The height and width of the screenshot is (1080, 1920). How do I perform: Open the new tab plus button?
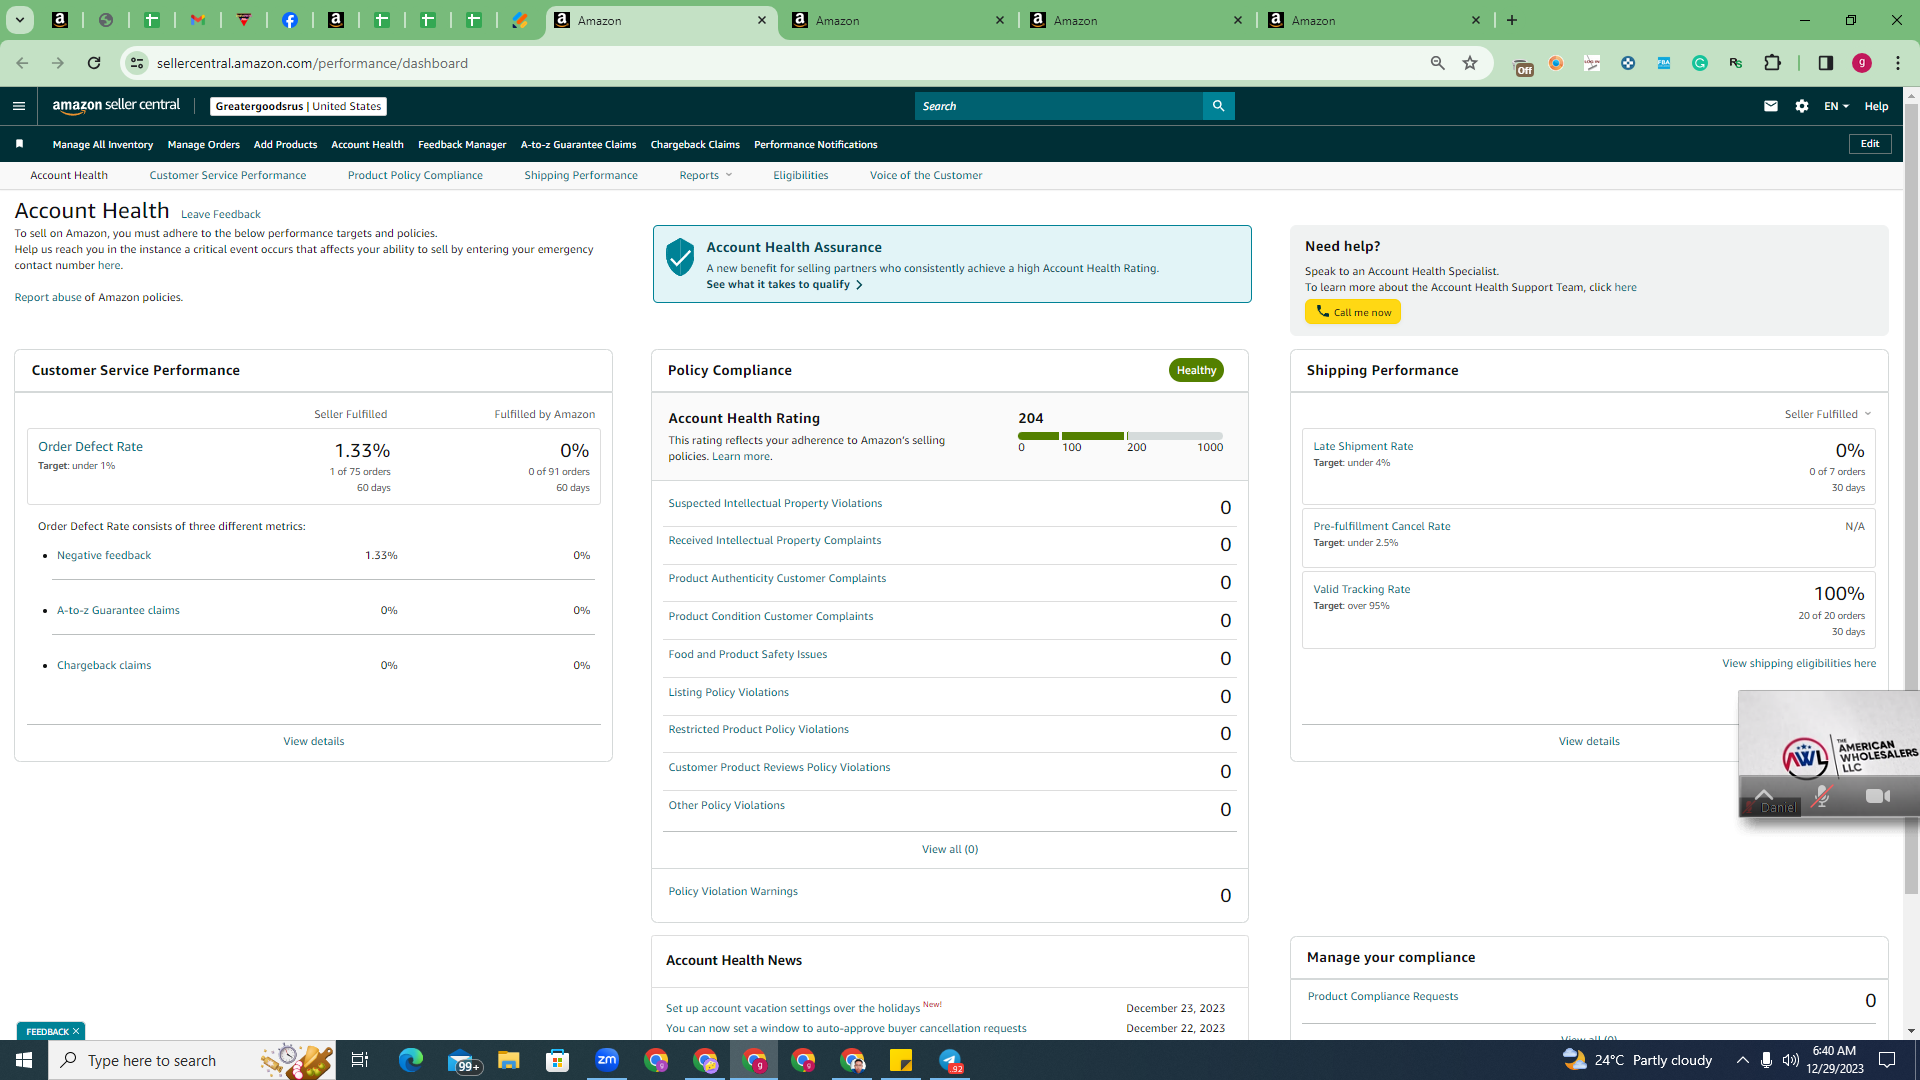point(1512,20)
